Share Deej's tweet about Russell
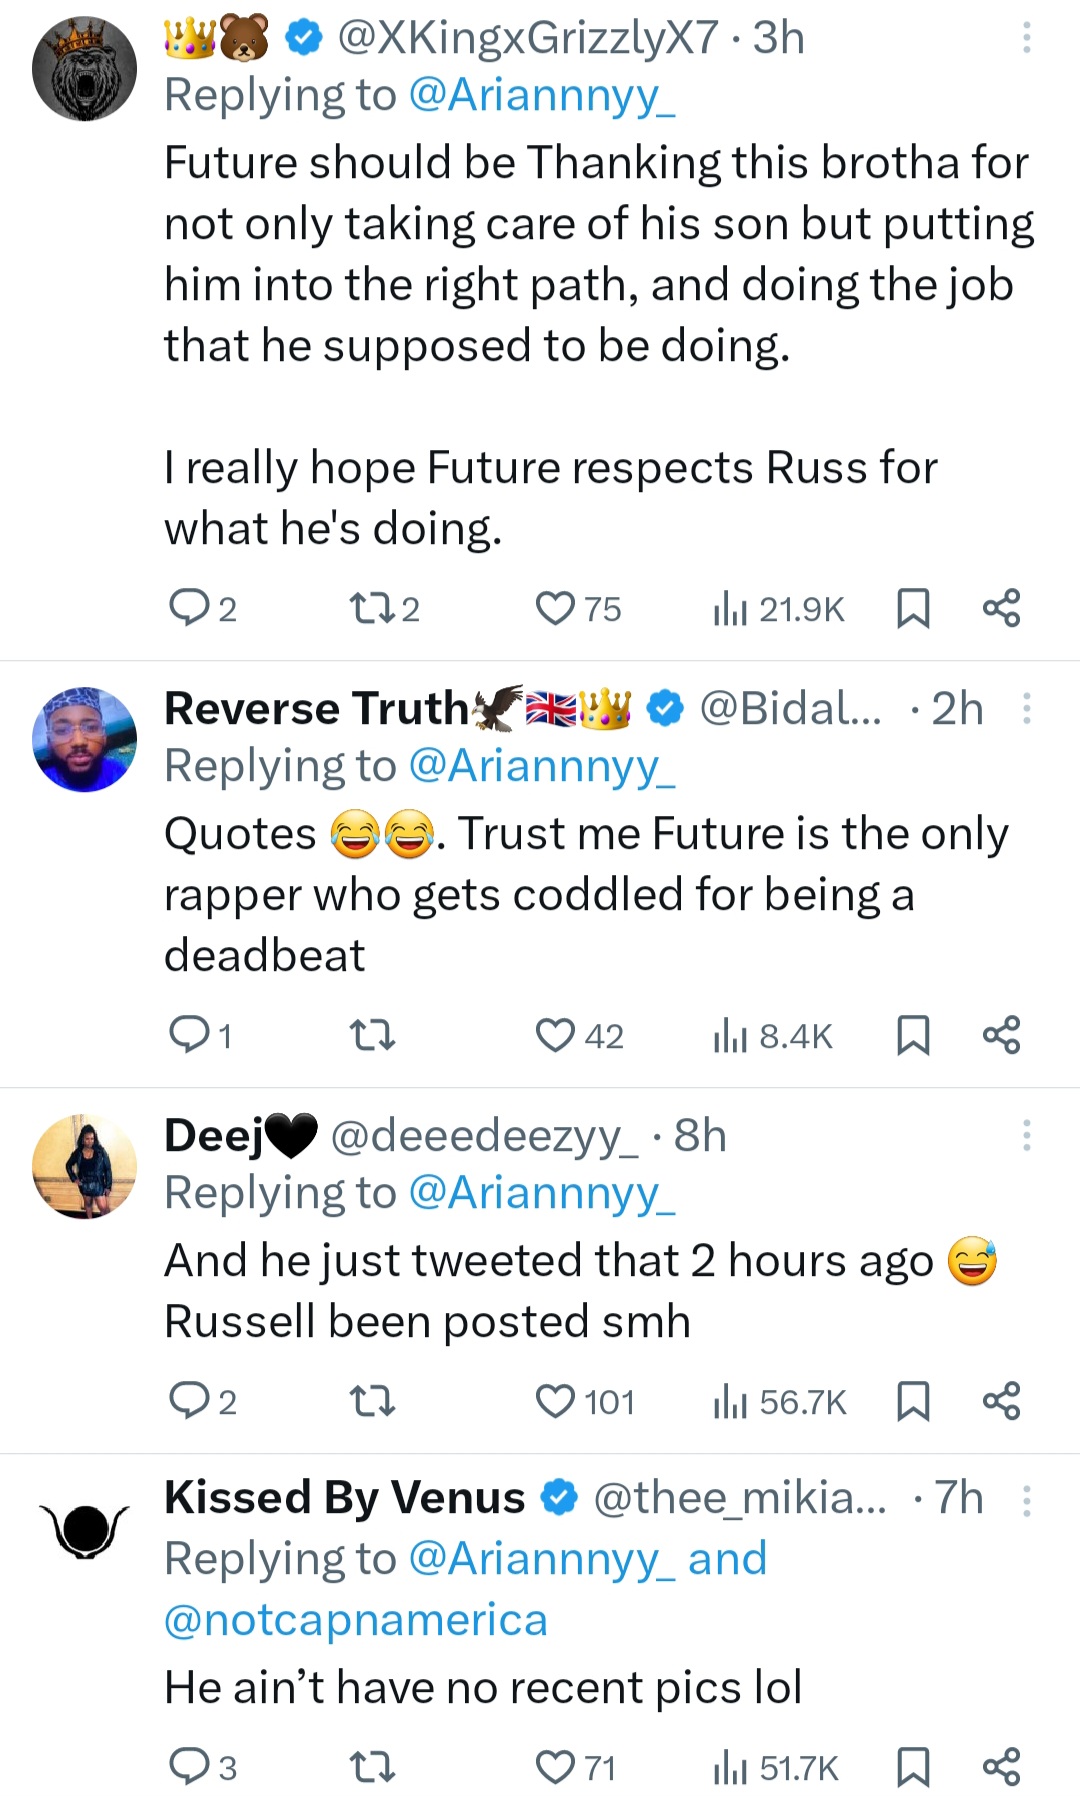1080x1799 pixels. click(1001, 1402)
